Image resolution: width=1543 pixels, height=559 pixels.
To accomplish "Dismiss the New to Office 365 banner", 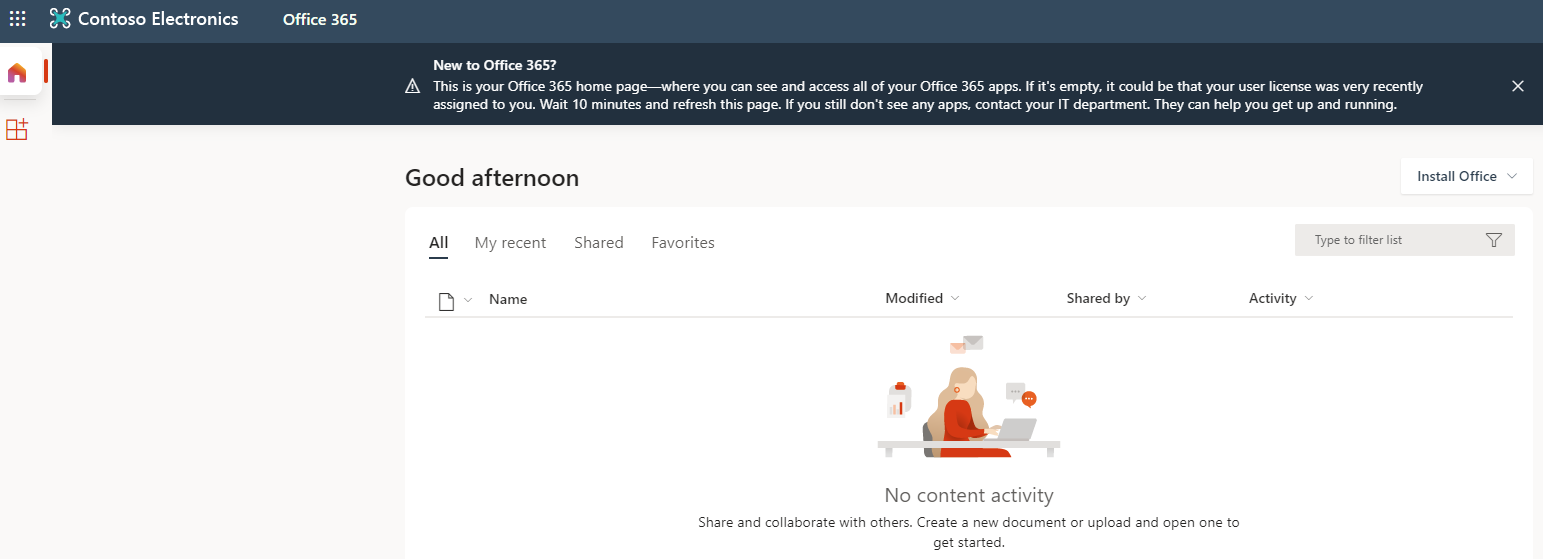I will (x=1518, y=86).
